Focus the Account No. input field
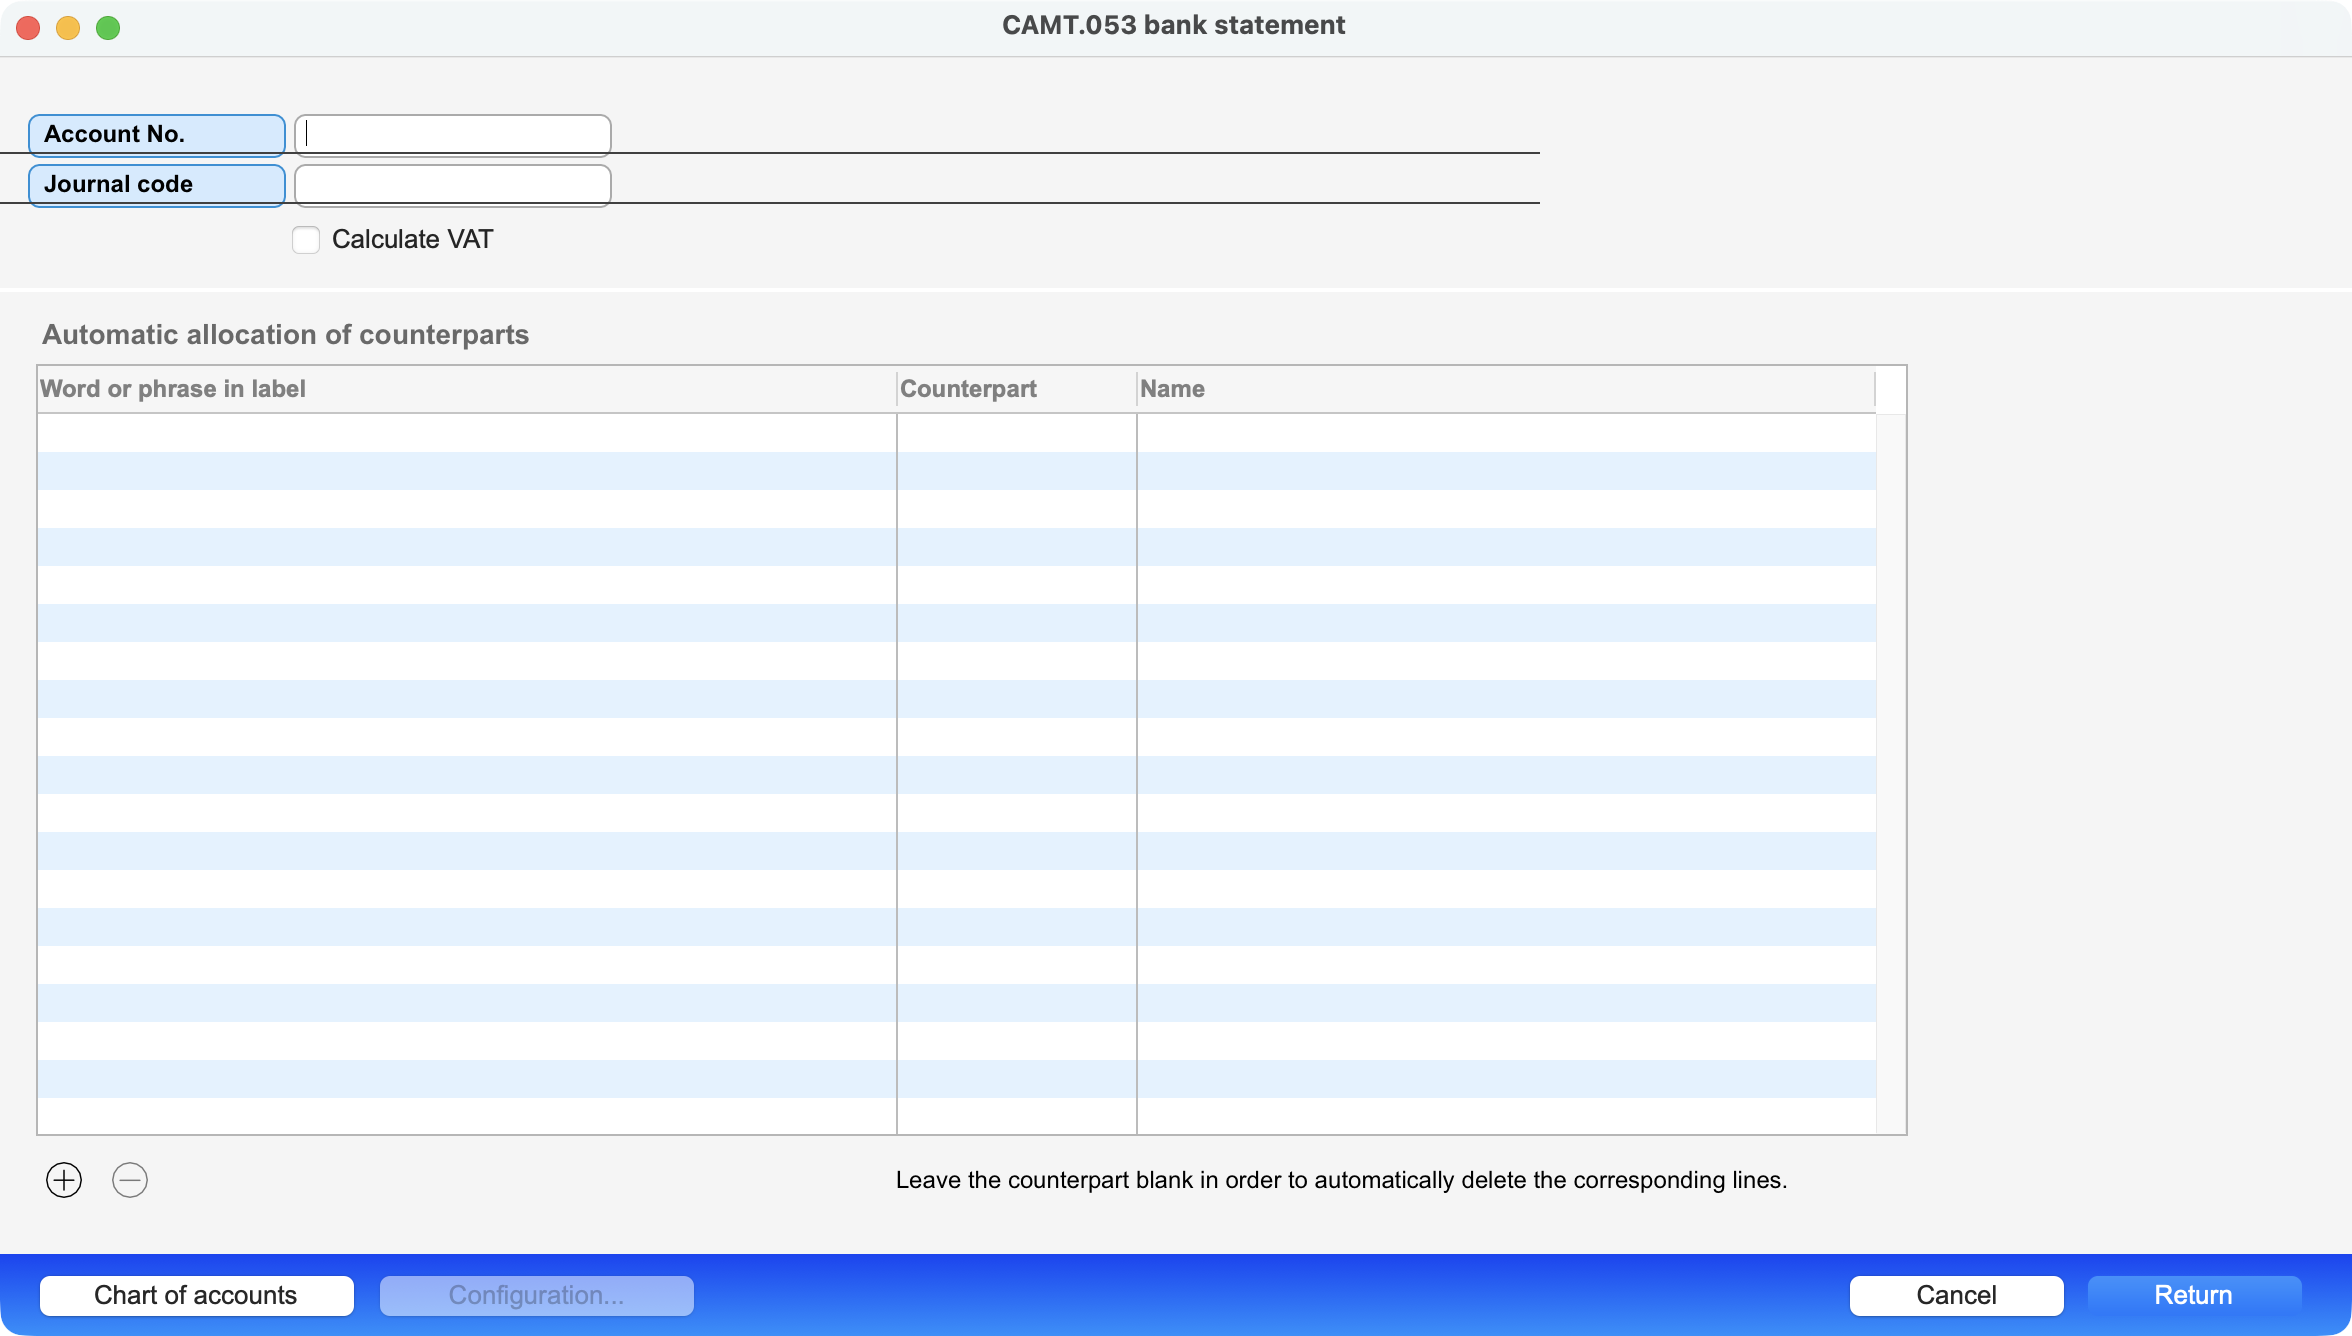2352x1336 pixels. 453,135
